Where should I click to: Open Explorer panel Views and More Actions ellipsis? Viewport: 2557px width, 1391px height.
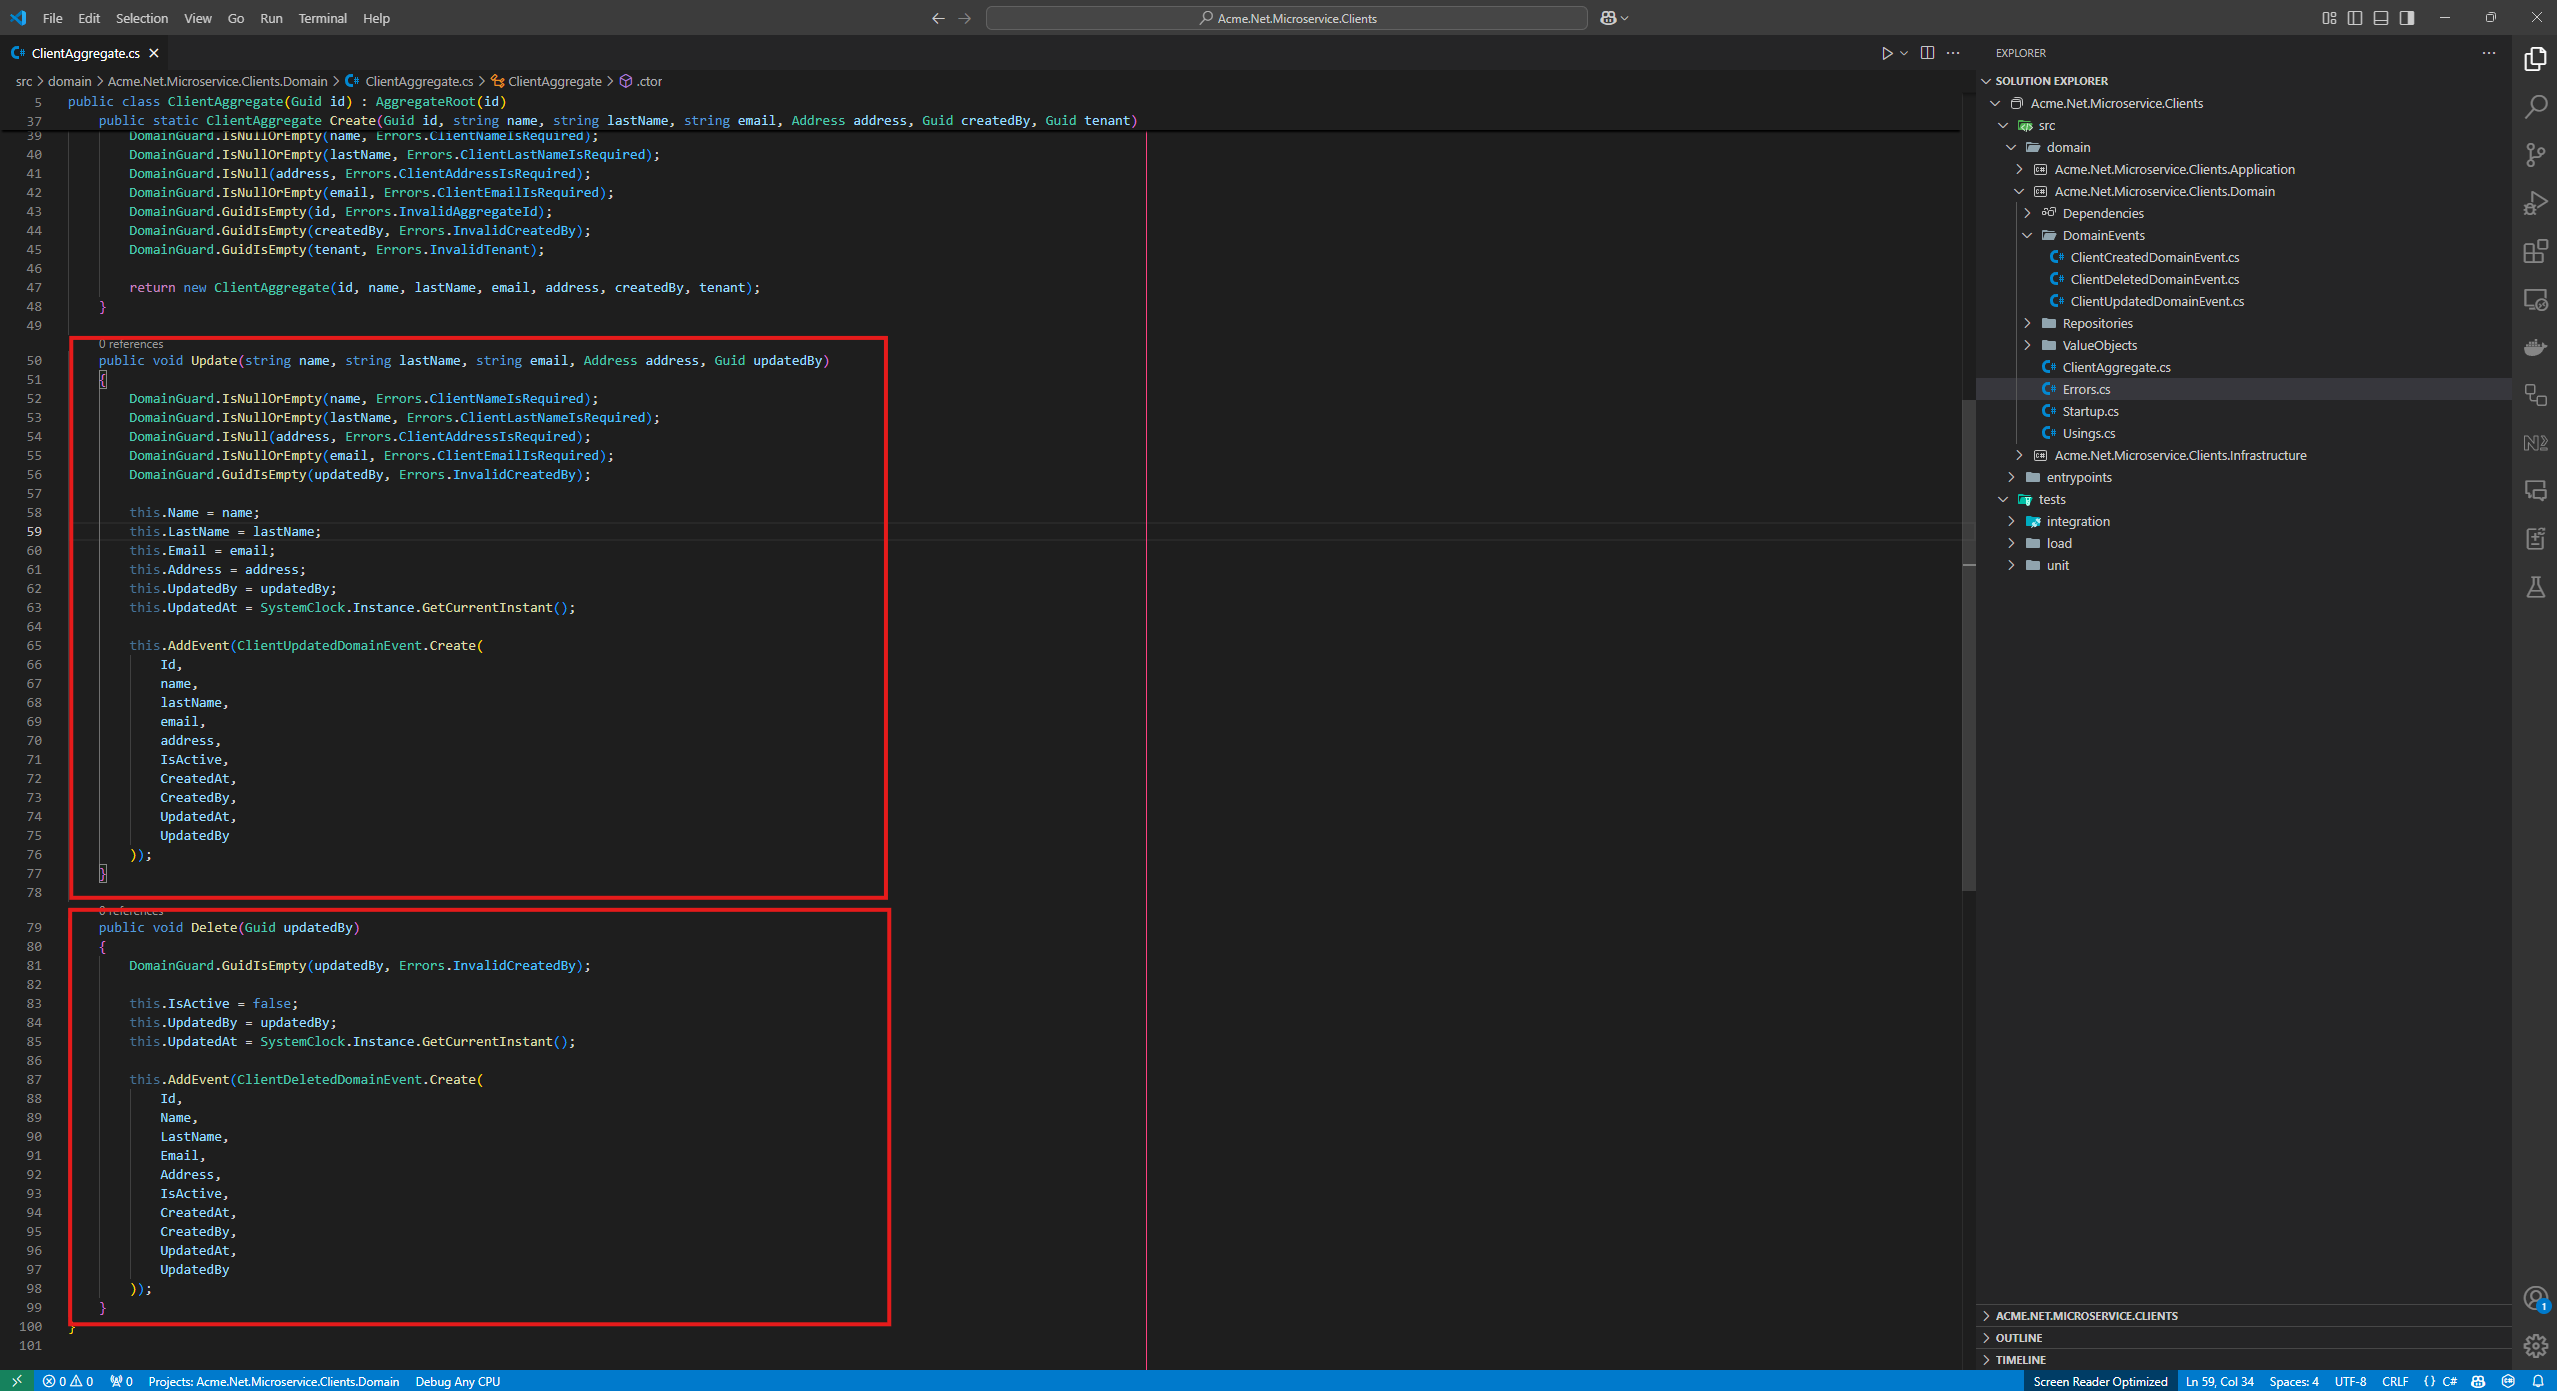tap(2488, 53)
